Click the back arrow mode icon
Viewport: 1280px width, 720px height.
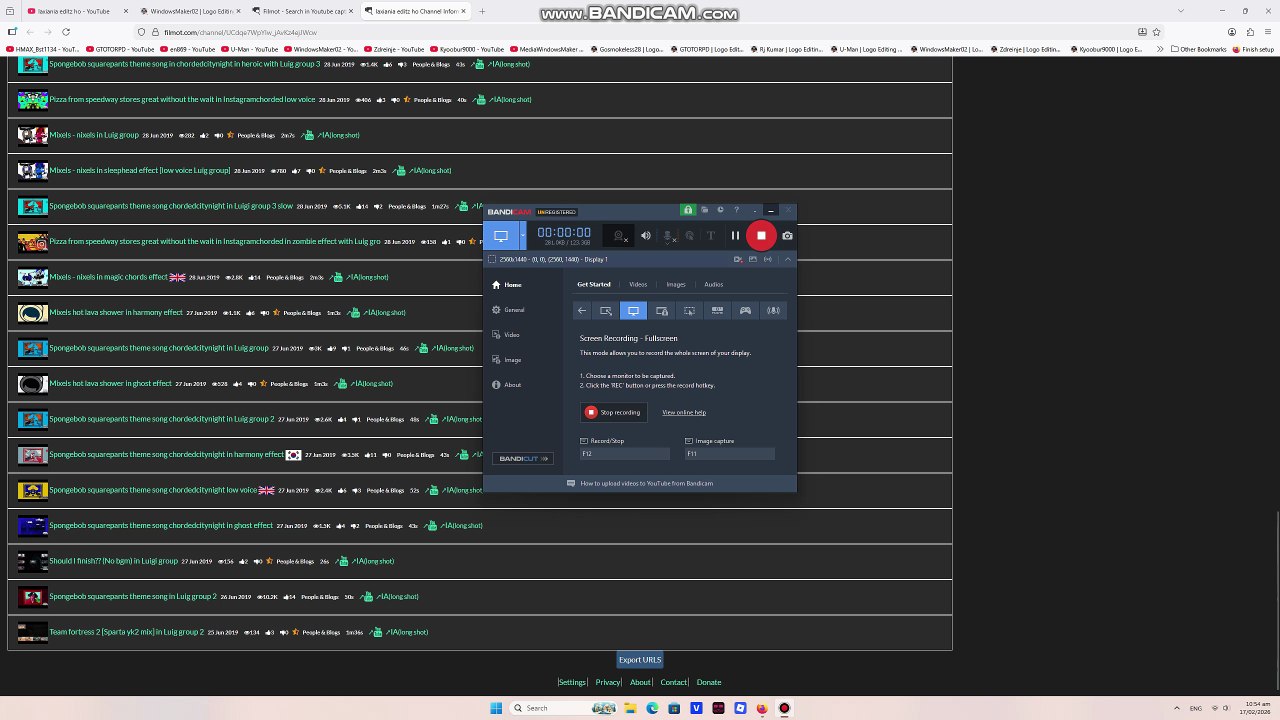(581, 311)
